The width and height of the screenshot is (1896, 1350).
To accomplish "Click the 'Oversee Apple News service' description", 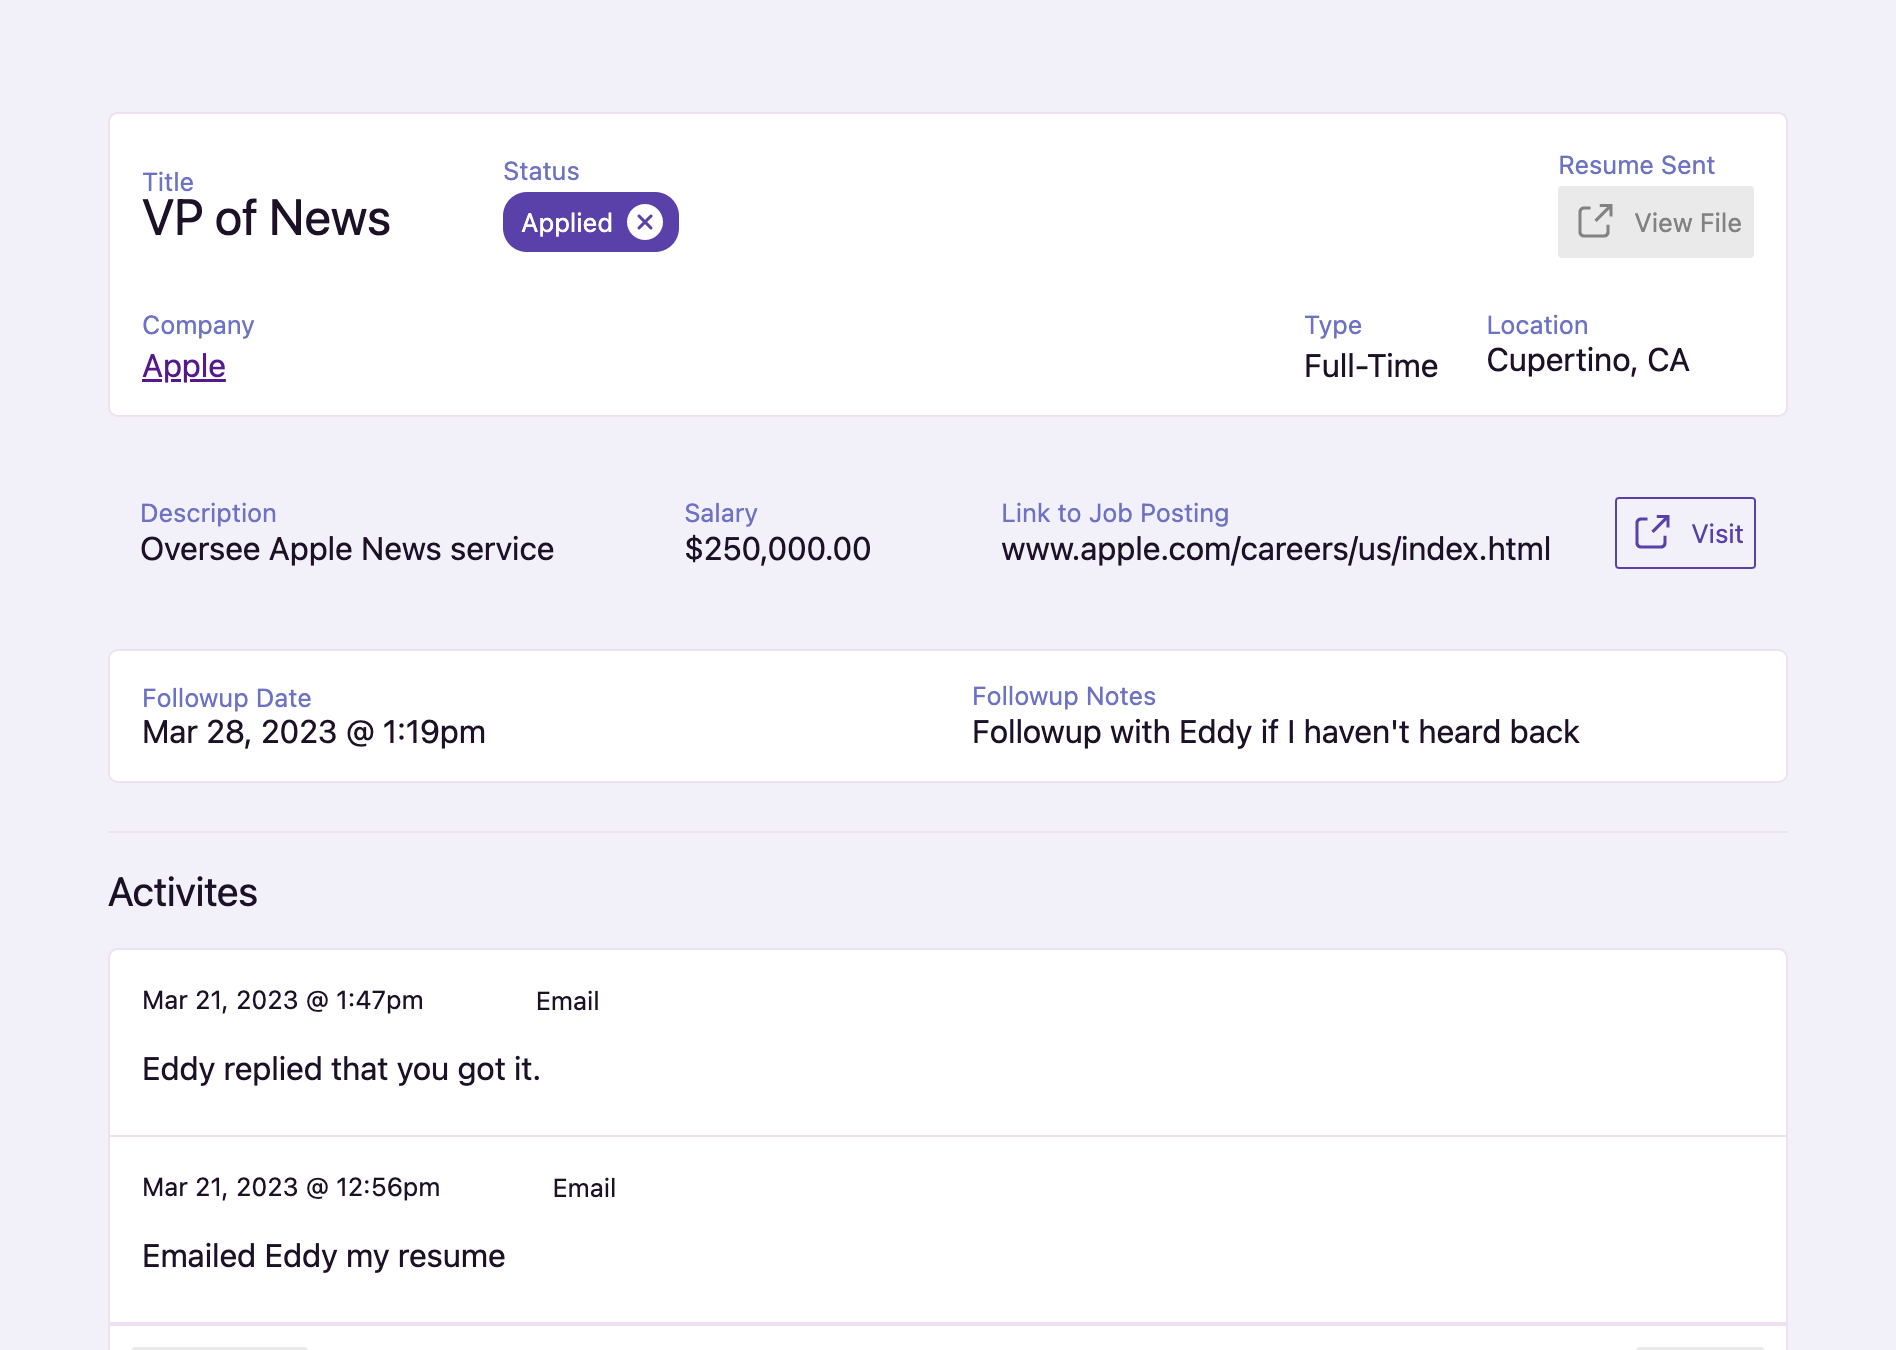I will coord(347,548).
